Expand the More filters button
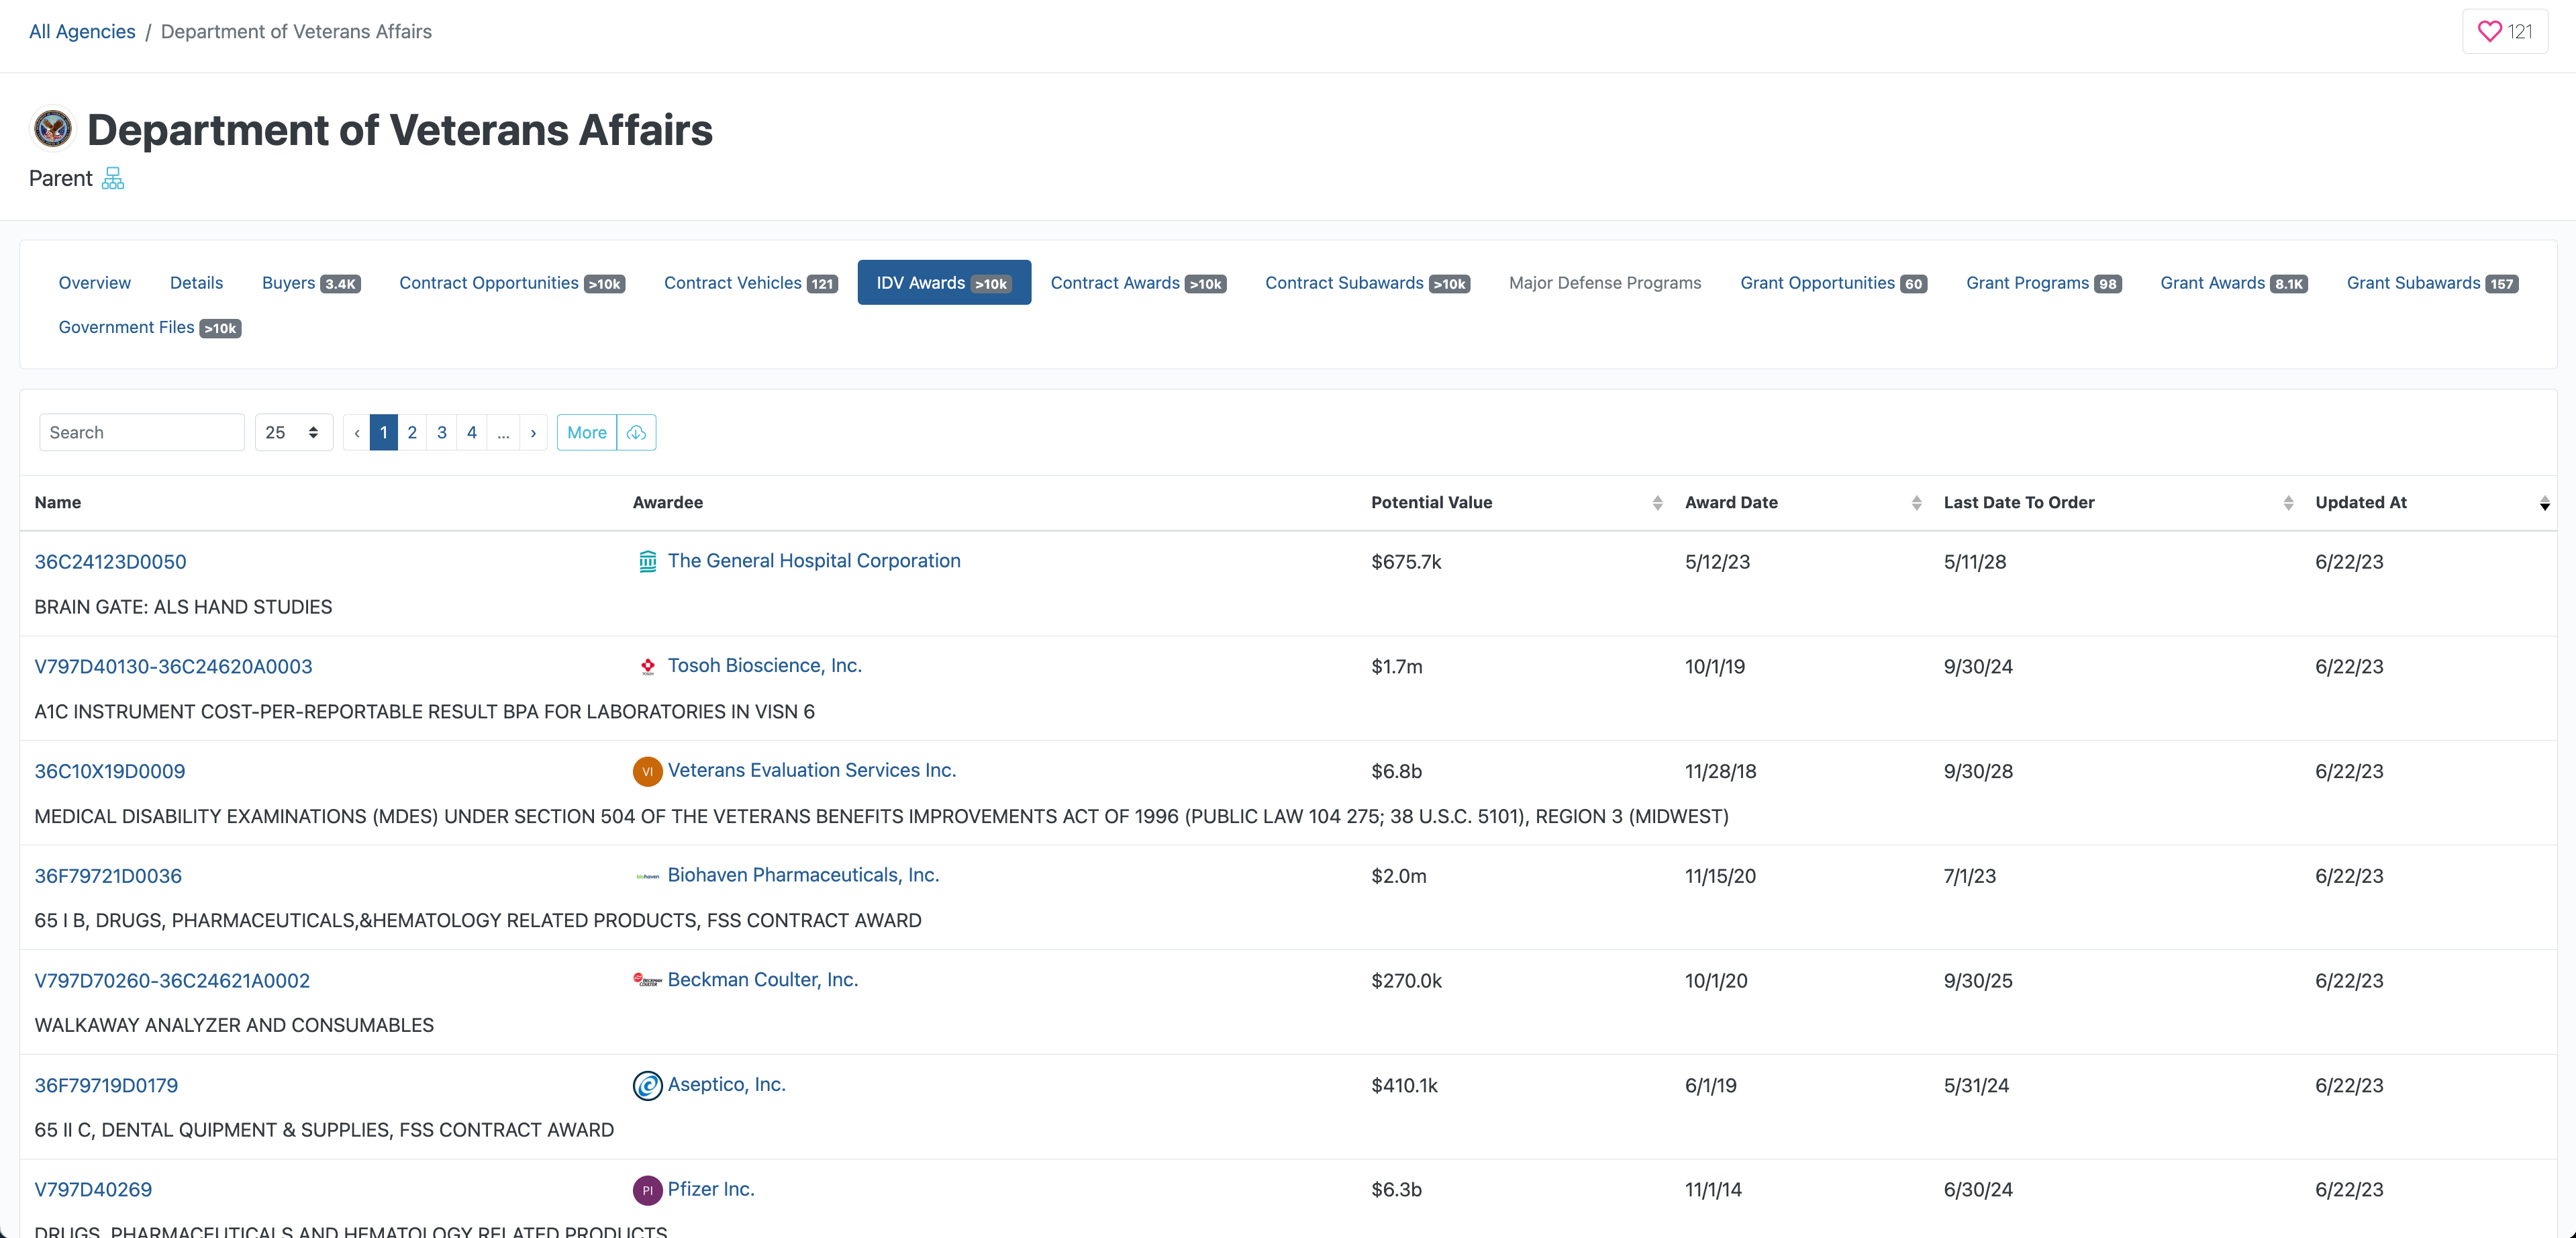Image resolution: width=2576 pixels, height=1238 pixels. pyautogui.click(x=586, y=432)
